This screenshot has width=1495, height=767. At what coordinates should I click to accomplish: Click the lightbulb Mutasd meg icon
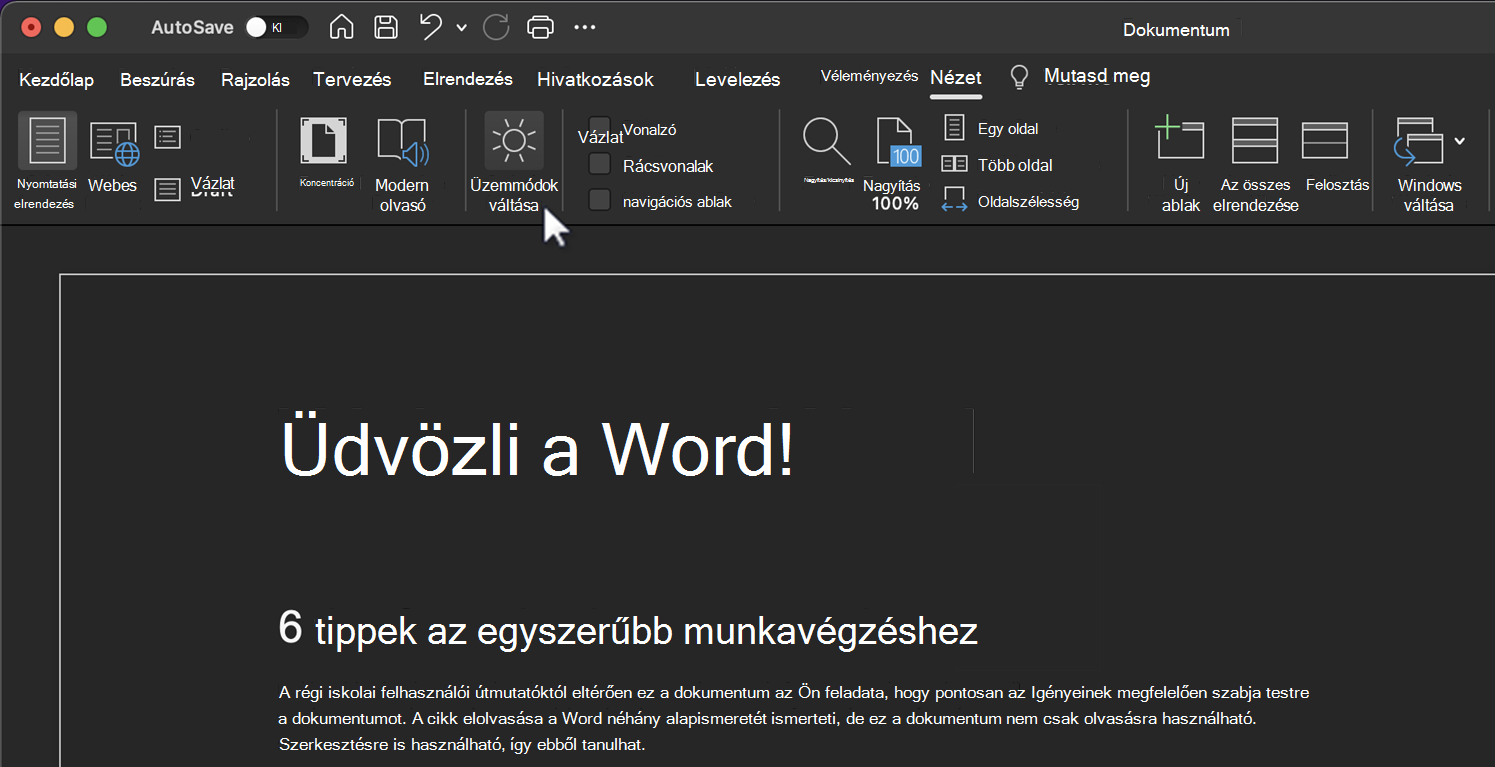tap(1019, 77)
